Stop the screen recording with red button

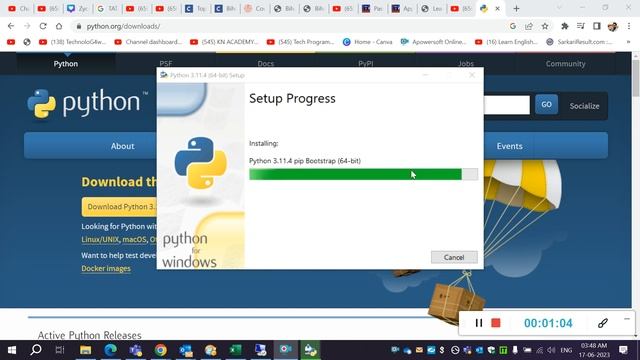(496, 323)
